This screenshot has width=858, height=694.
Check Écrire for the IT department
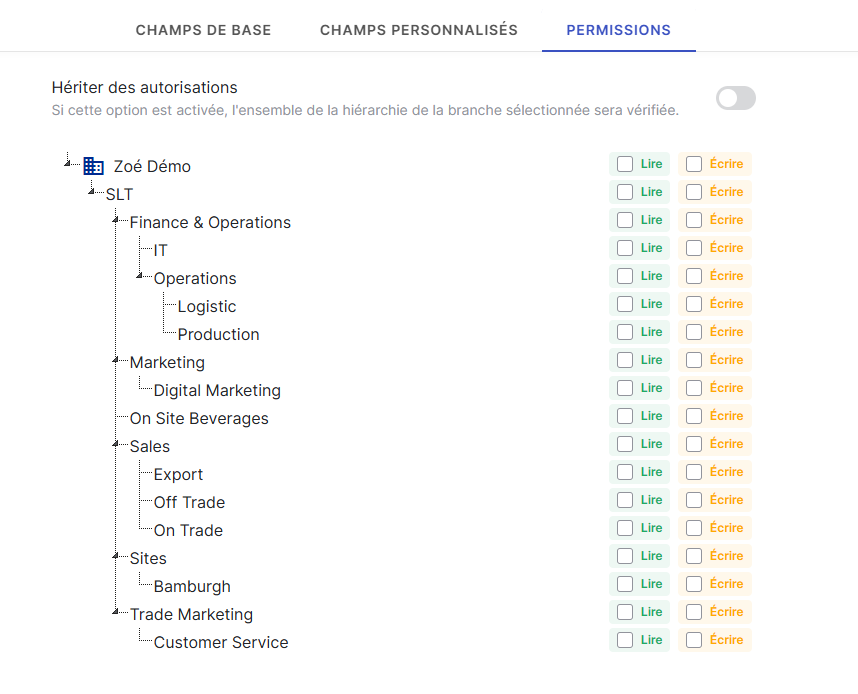point(694,248)
